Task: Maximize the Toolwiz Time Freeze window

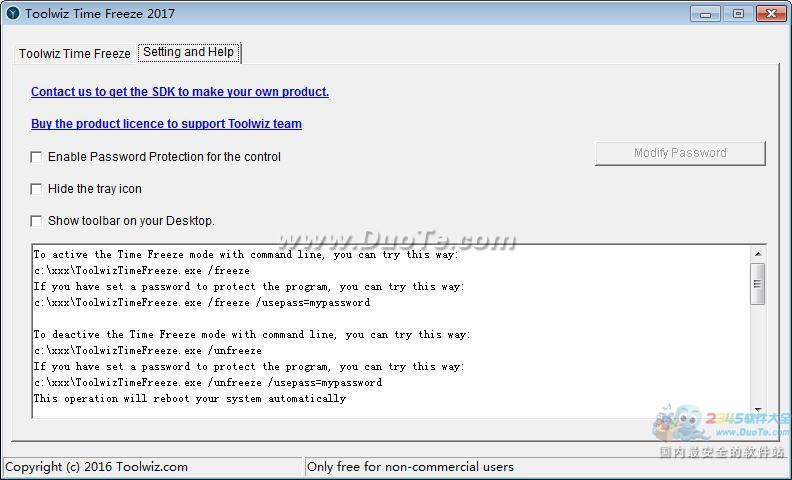Action: 738,14
